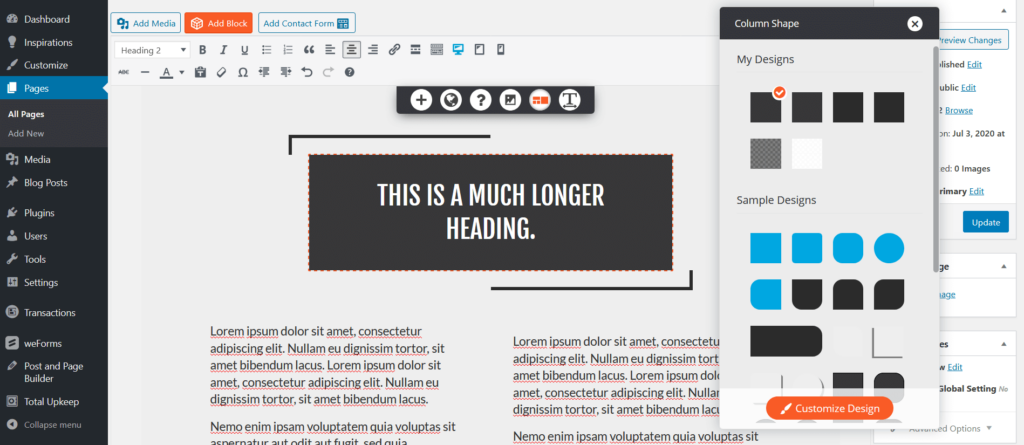Switch to desktop preview view
1024x445 pixels.
[458, 50]
